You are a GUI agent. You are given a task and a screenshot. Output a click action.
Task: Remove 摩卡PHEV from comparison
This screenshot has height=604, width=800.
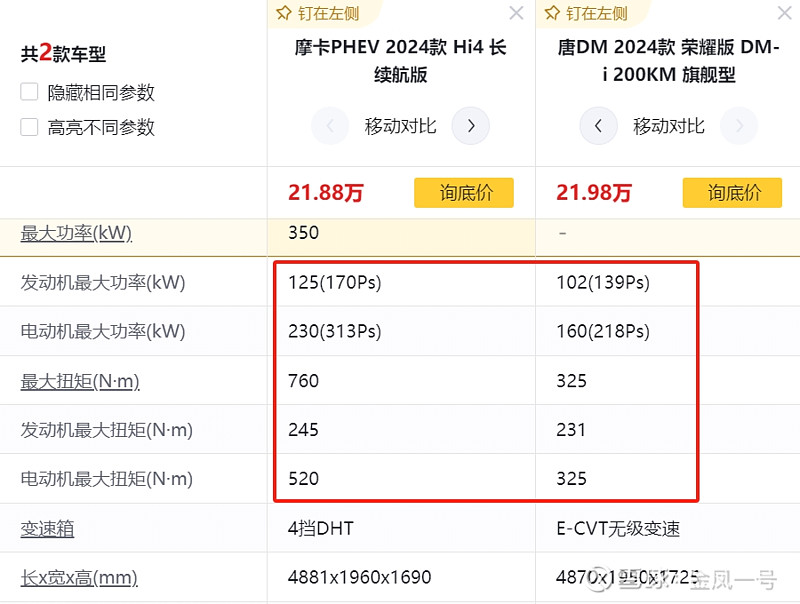(x=516, y=13)
